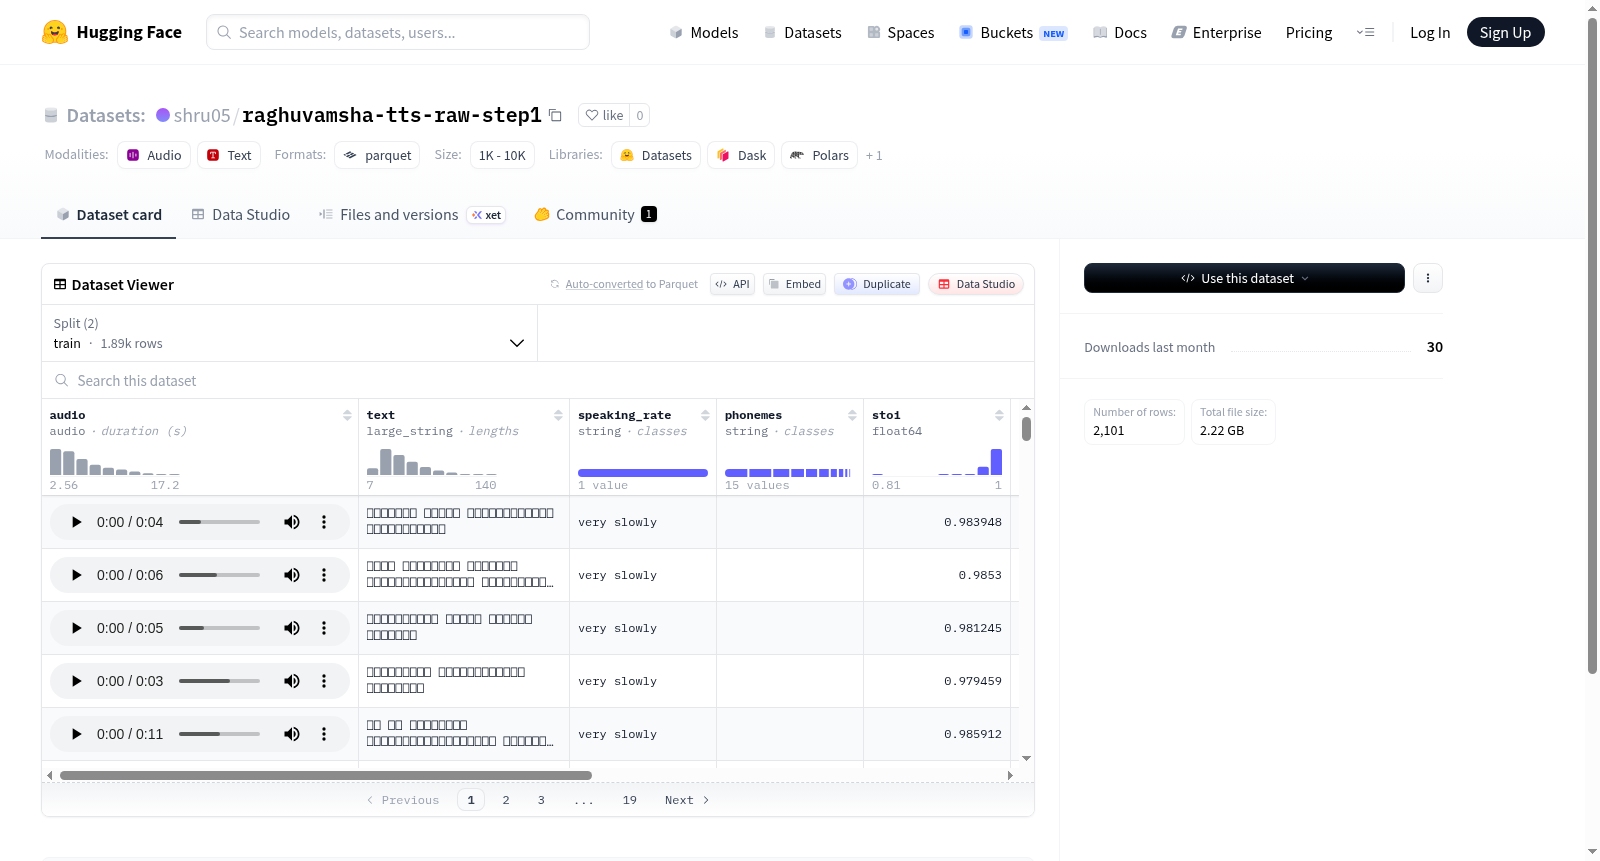This screenshot has width=1600, height=861.
Task: Go to page 19 of the dataset
Action: tap(630, 800)
